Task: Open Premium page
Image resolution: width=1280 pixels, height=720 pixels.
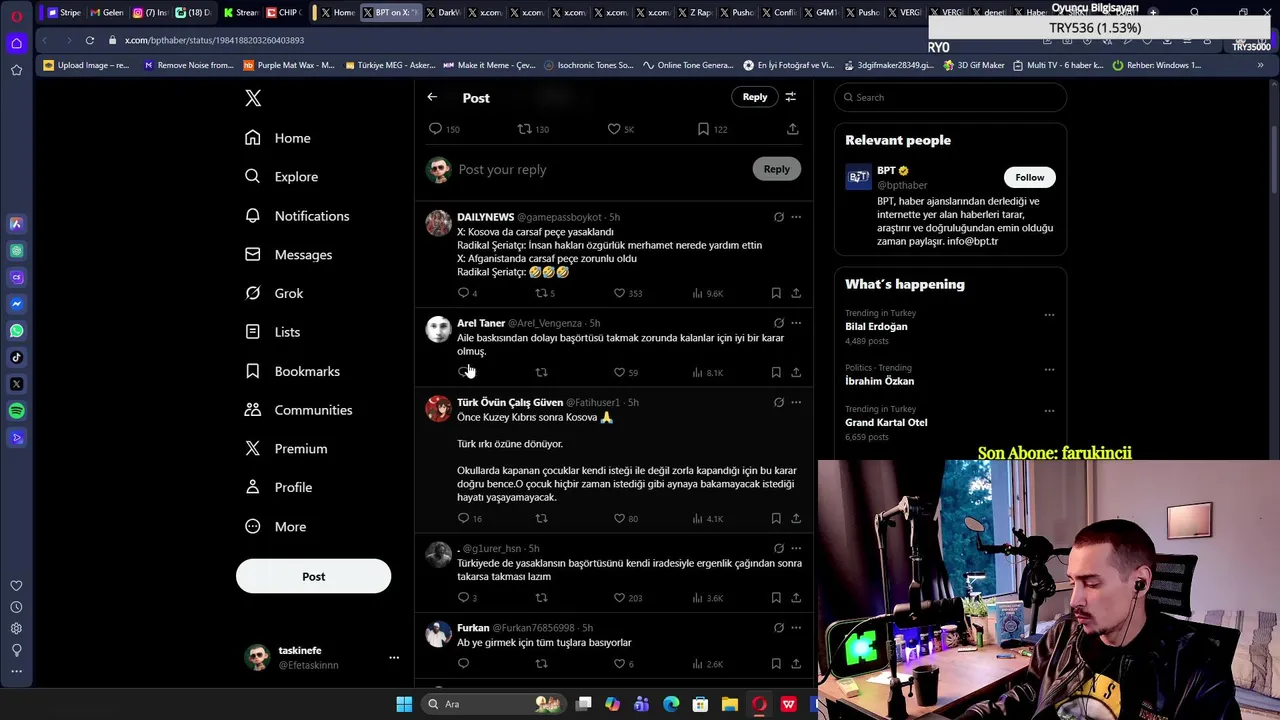Action: [286, 449]
